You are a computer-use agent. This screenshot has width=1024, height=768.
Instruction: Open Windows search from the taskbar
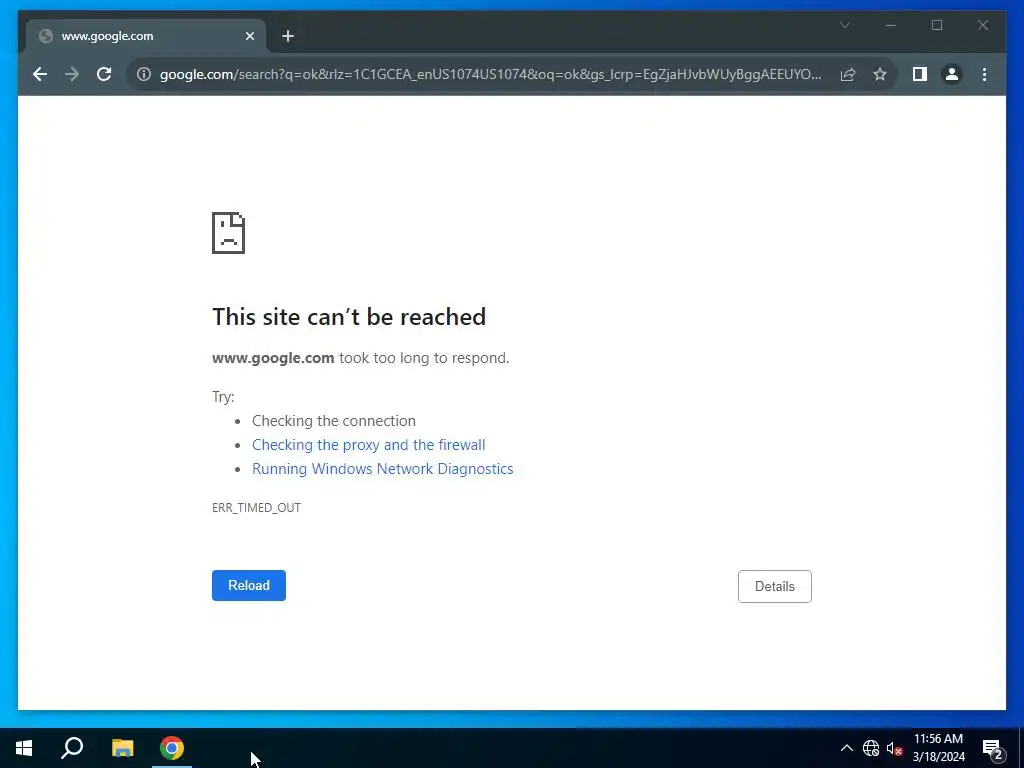coord(72,748)
